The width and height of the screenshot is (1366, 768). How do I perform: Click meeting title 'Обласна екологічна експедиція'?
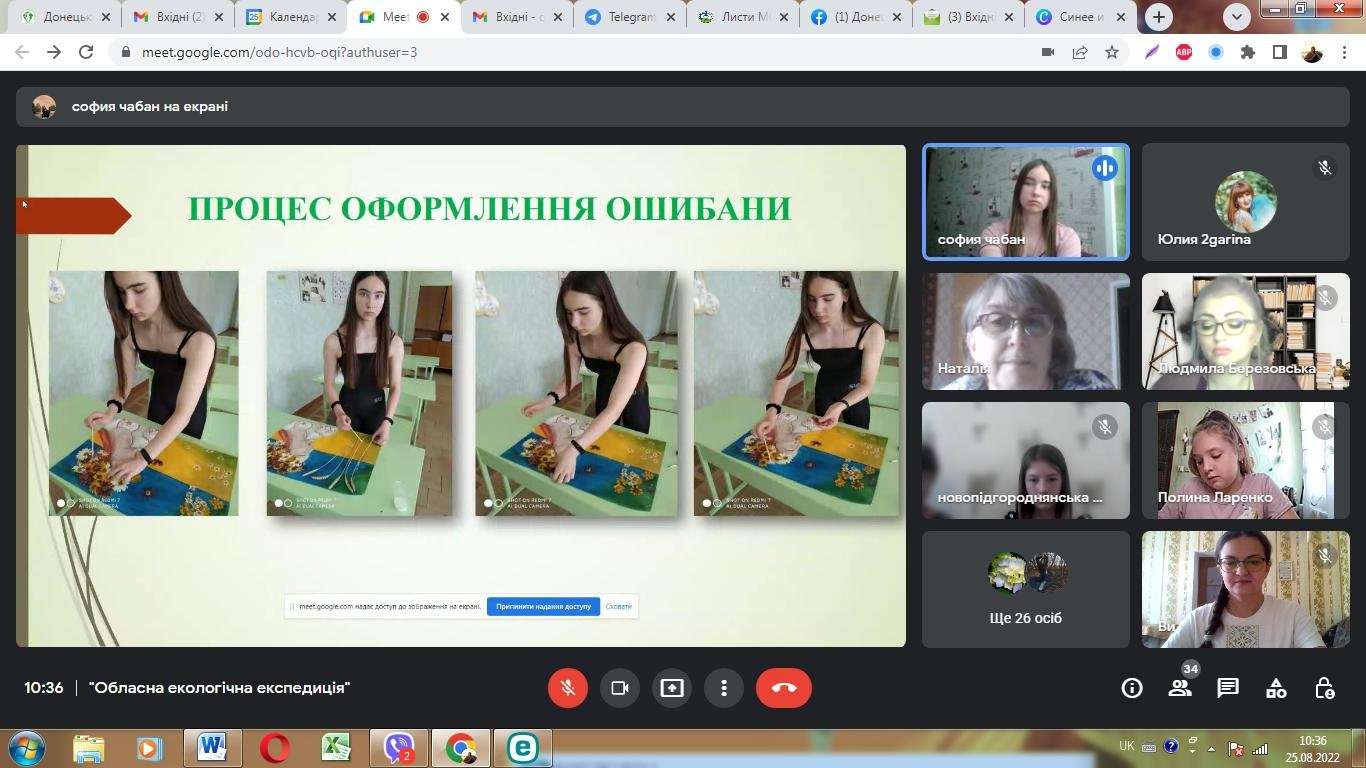(219, 688)
